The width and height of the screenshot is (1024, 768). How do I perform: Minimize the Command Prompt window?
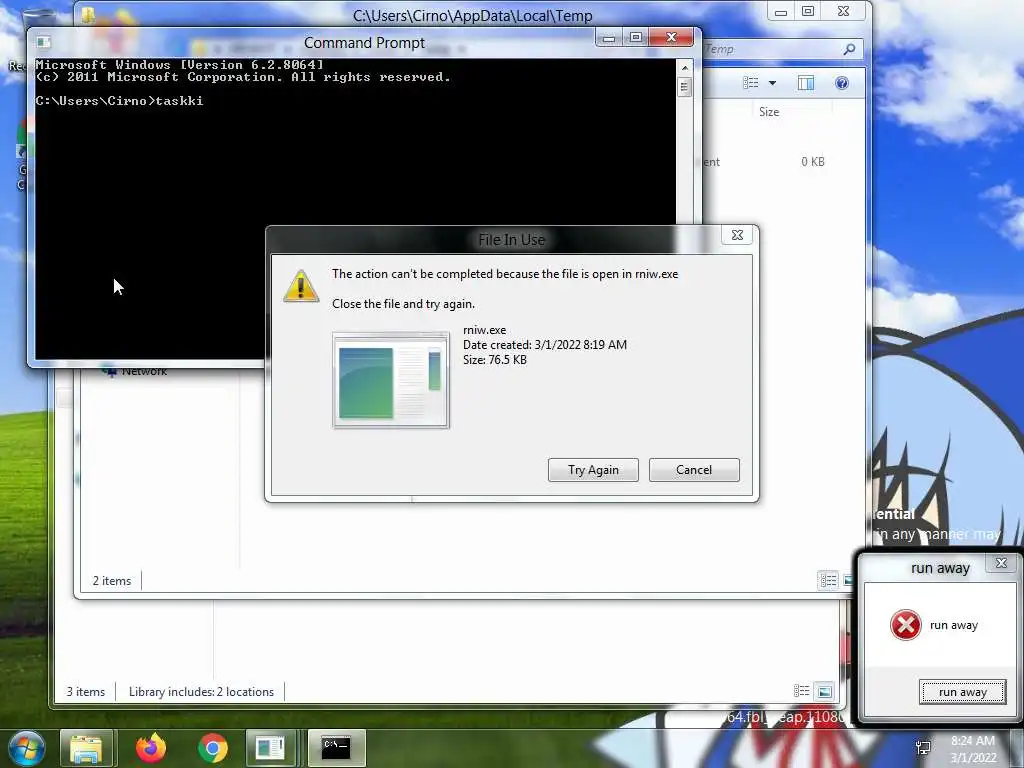click(x=609, y=38)
